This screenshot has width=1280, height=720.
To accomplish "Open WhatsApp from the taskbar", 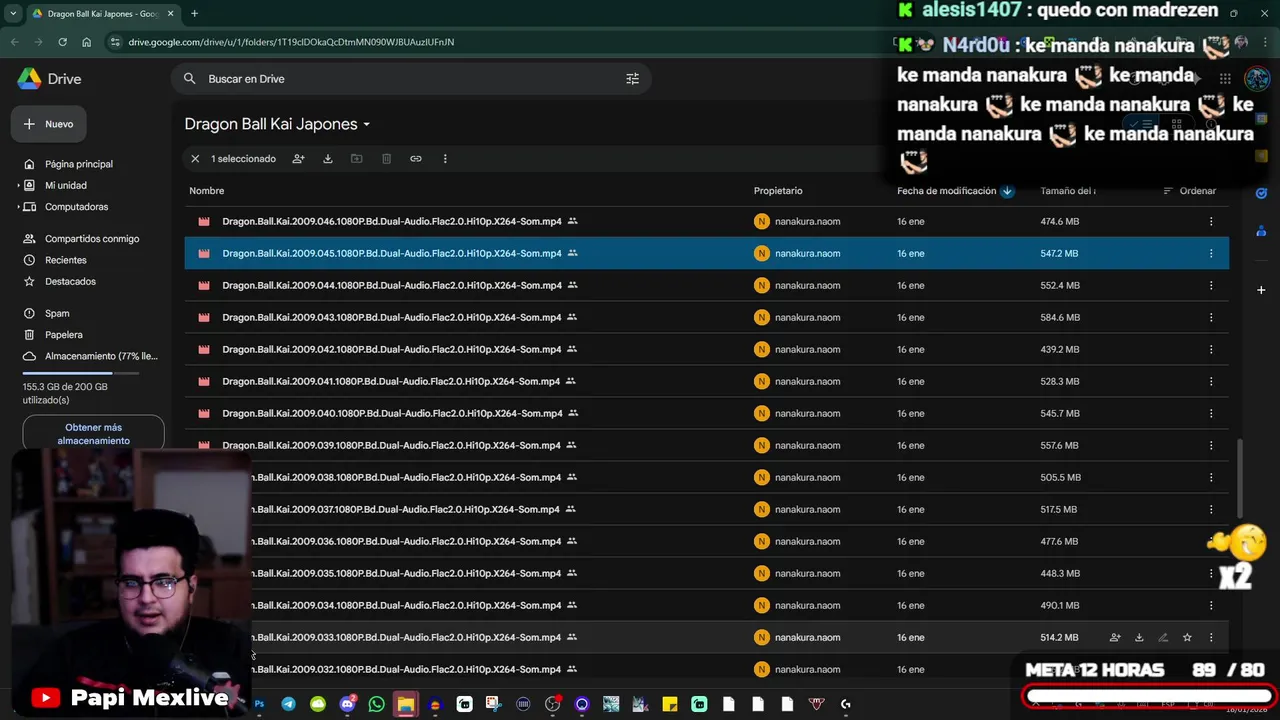I will 376,704.
